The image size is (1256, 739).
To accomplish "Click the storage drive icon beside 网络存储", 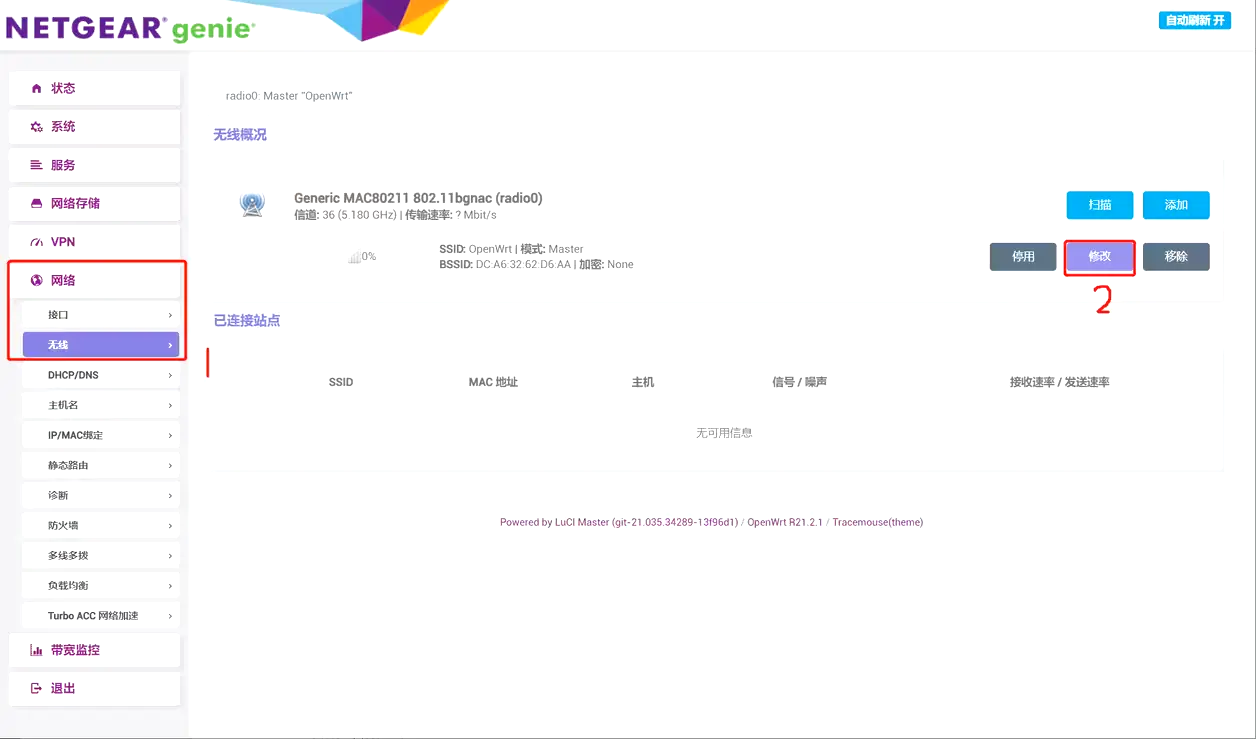I will [37, 204].
